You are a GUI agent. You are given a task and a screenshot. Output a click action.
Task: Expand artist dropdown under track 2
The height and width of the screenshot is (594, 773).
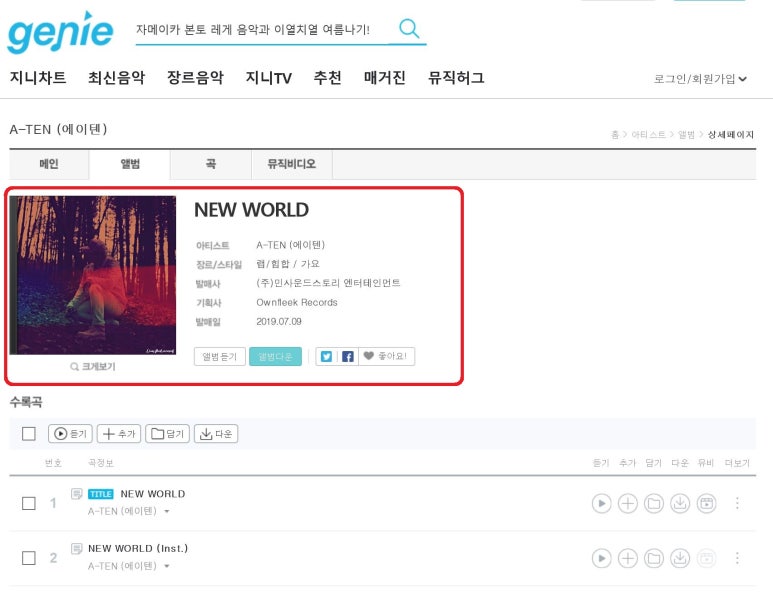(167, 566)
